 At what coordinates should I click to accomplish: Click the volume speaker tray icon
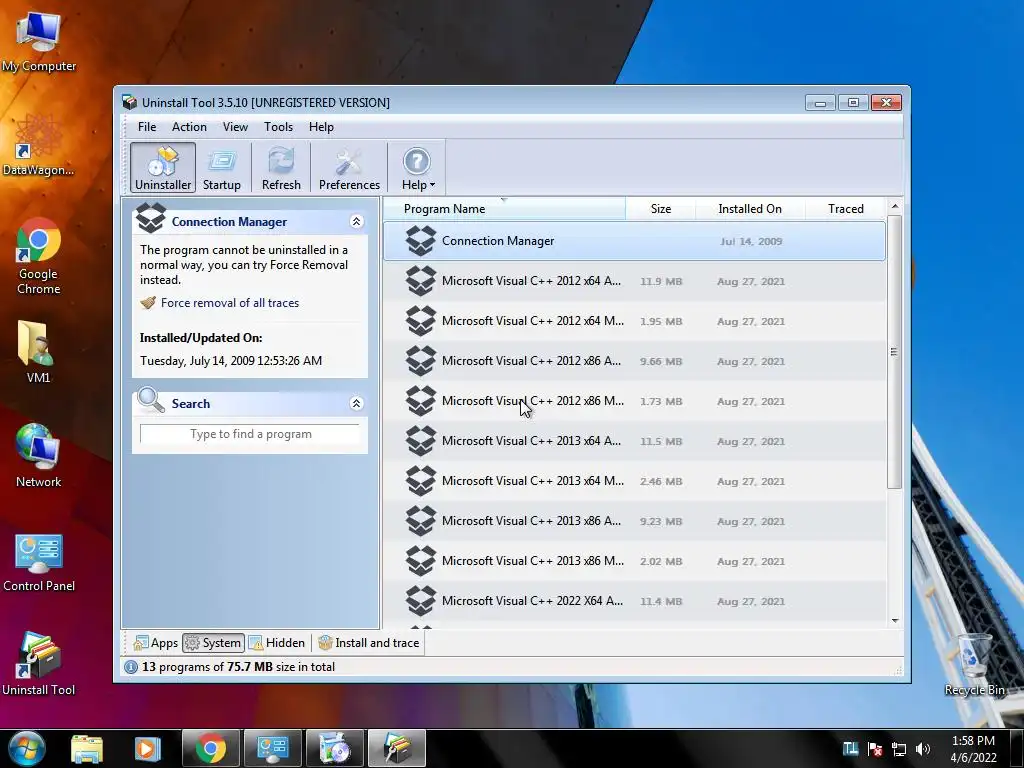pyautogui.click(x=922, y=749)
